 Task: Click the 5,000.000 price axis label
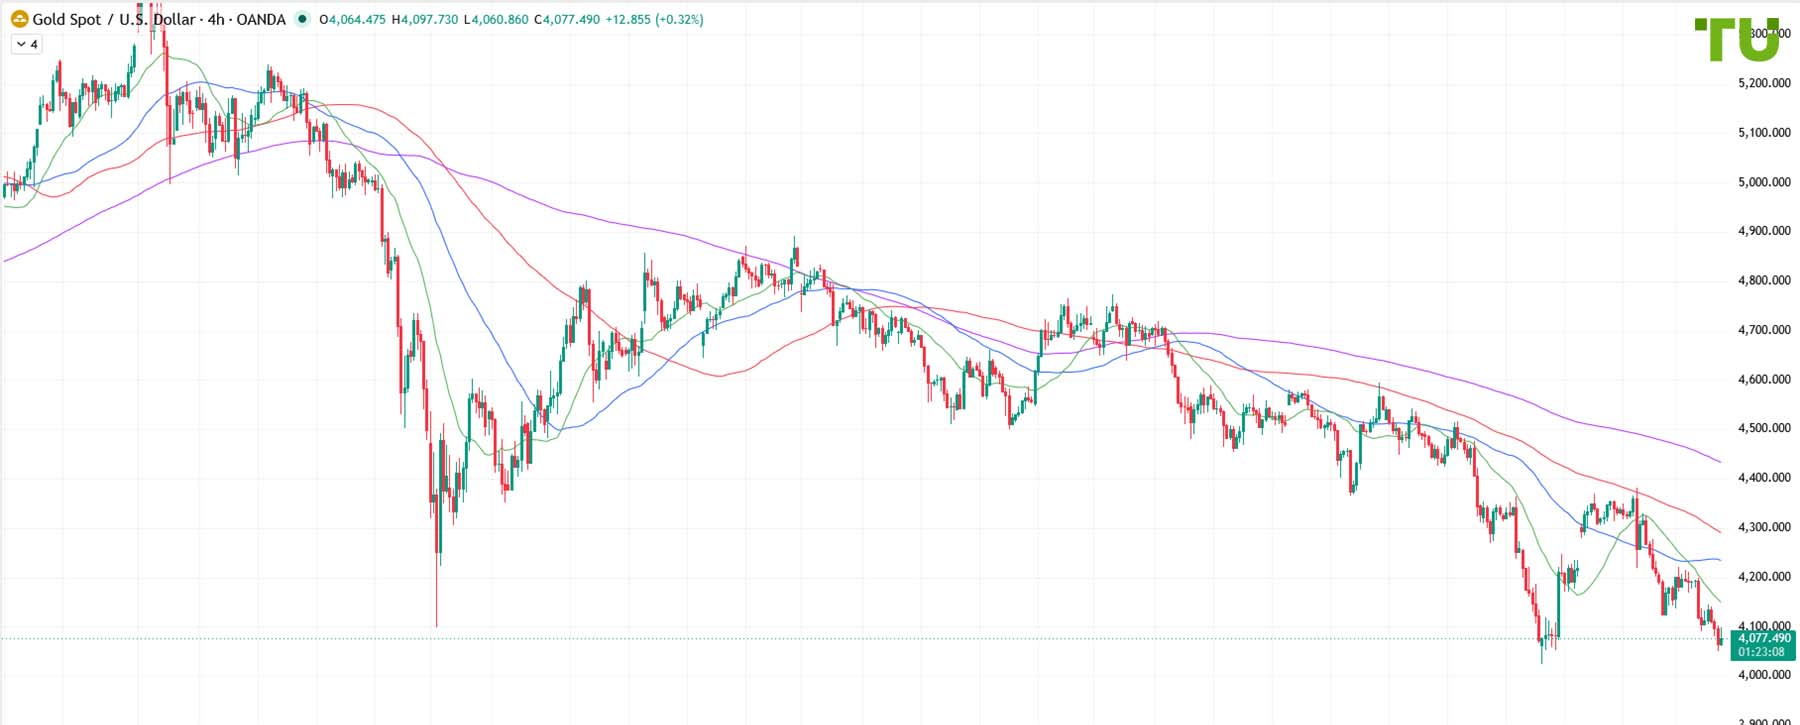[1764, 182]
